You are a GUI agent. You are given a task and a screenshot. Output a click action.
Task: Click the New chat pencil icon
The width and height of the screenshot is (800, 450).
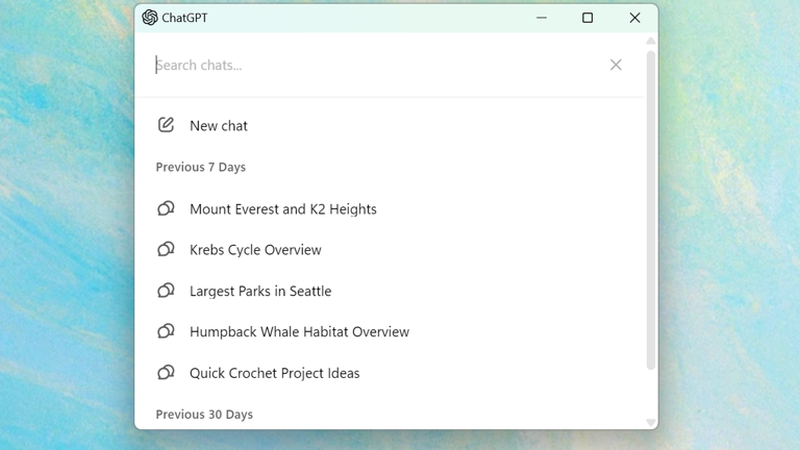click(x=166, y=126)
